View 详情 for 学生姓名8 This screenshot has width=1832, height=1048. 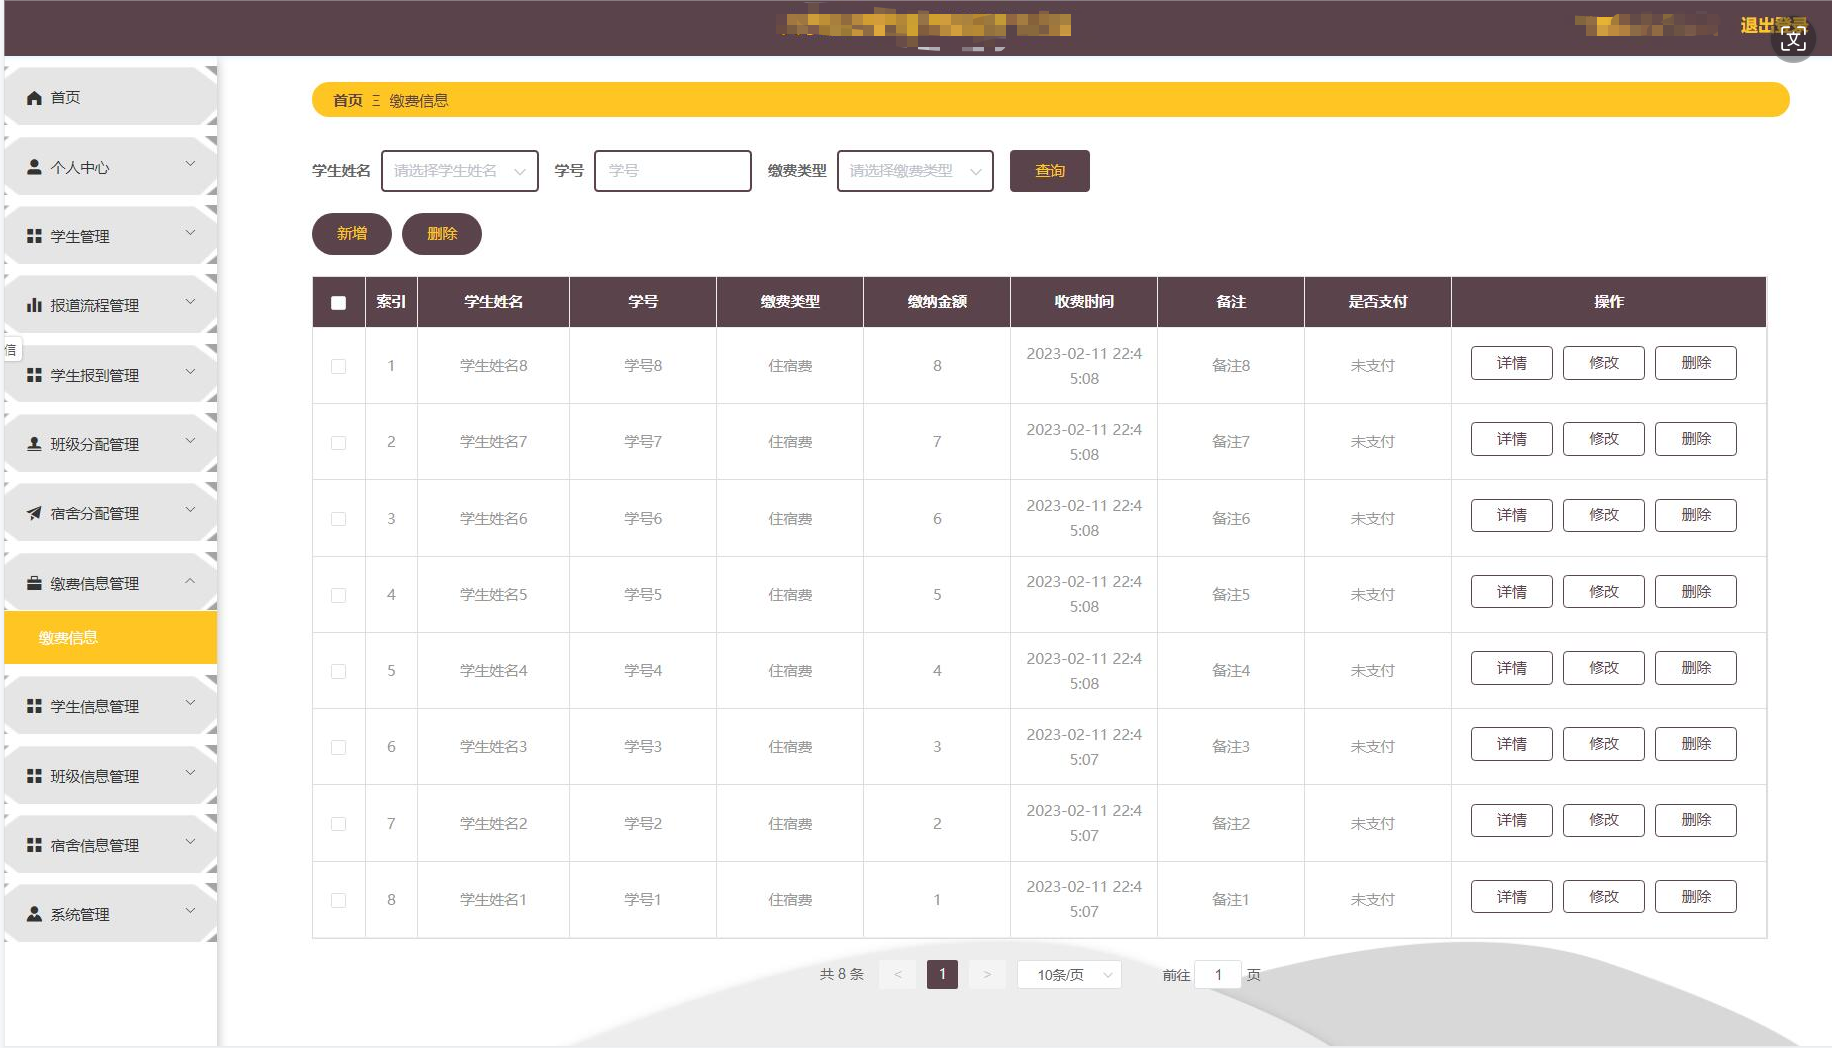tap(1512, 363)
